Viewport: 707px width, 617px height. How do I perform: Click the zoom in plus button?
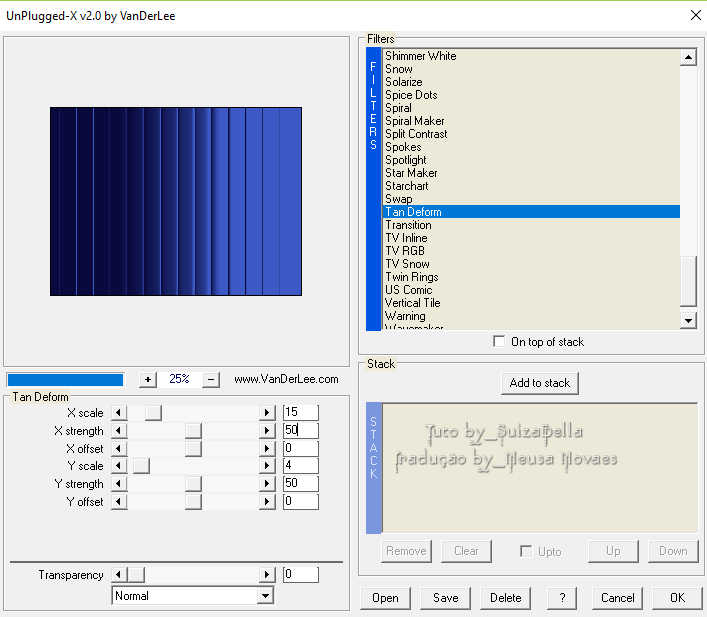point(148,379)
